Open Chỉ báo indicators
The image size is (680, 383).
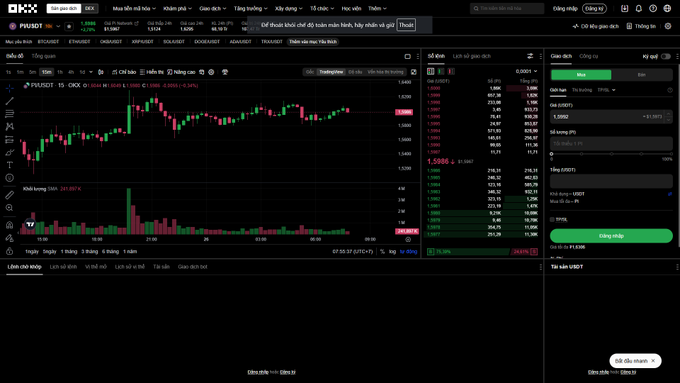tap(124, 72)
